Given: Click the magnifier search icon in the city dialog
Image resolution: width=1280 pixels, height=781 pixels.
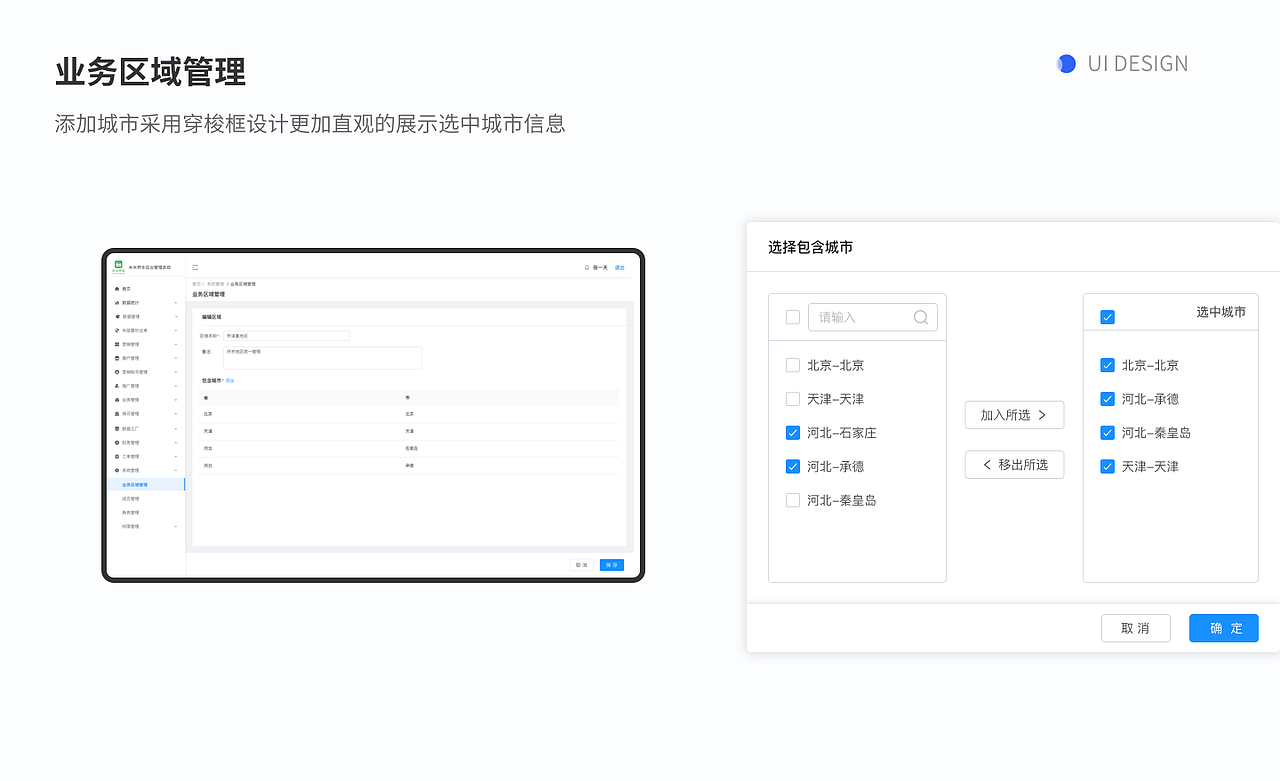Looking at the screenshot, I should pyautogui.click(x=920, y=316).
